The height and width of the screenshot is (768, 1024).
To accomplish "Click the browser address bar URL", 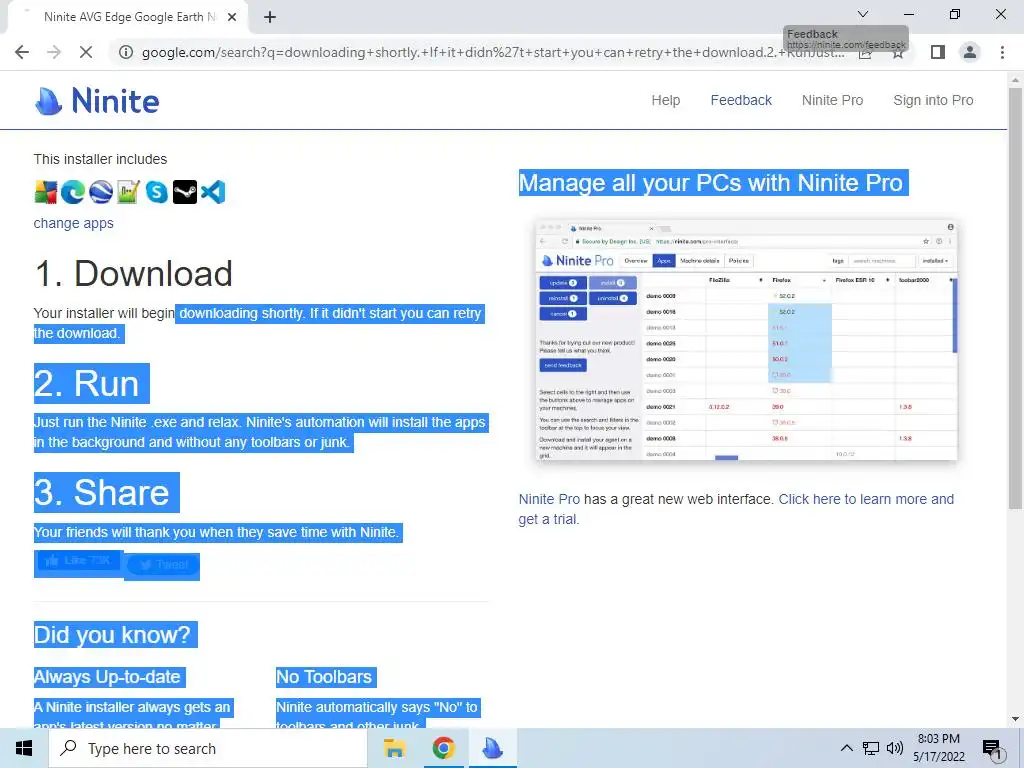I will coord(493,52).
